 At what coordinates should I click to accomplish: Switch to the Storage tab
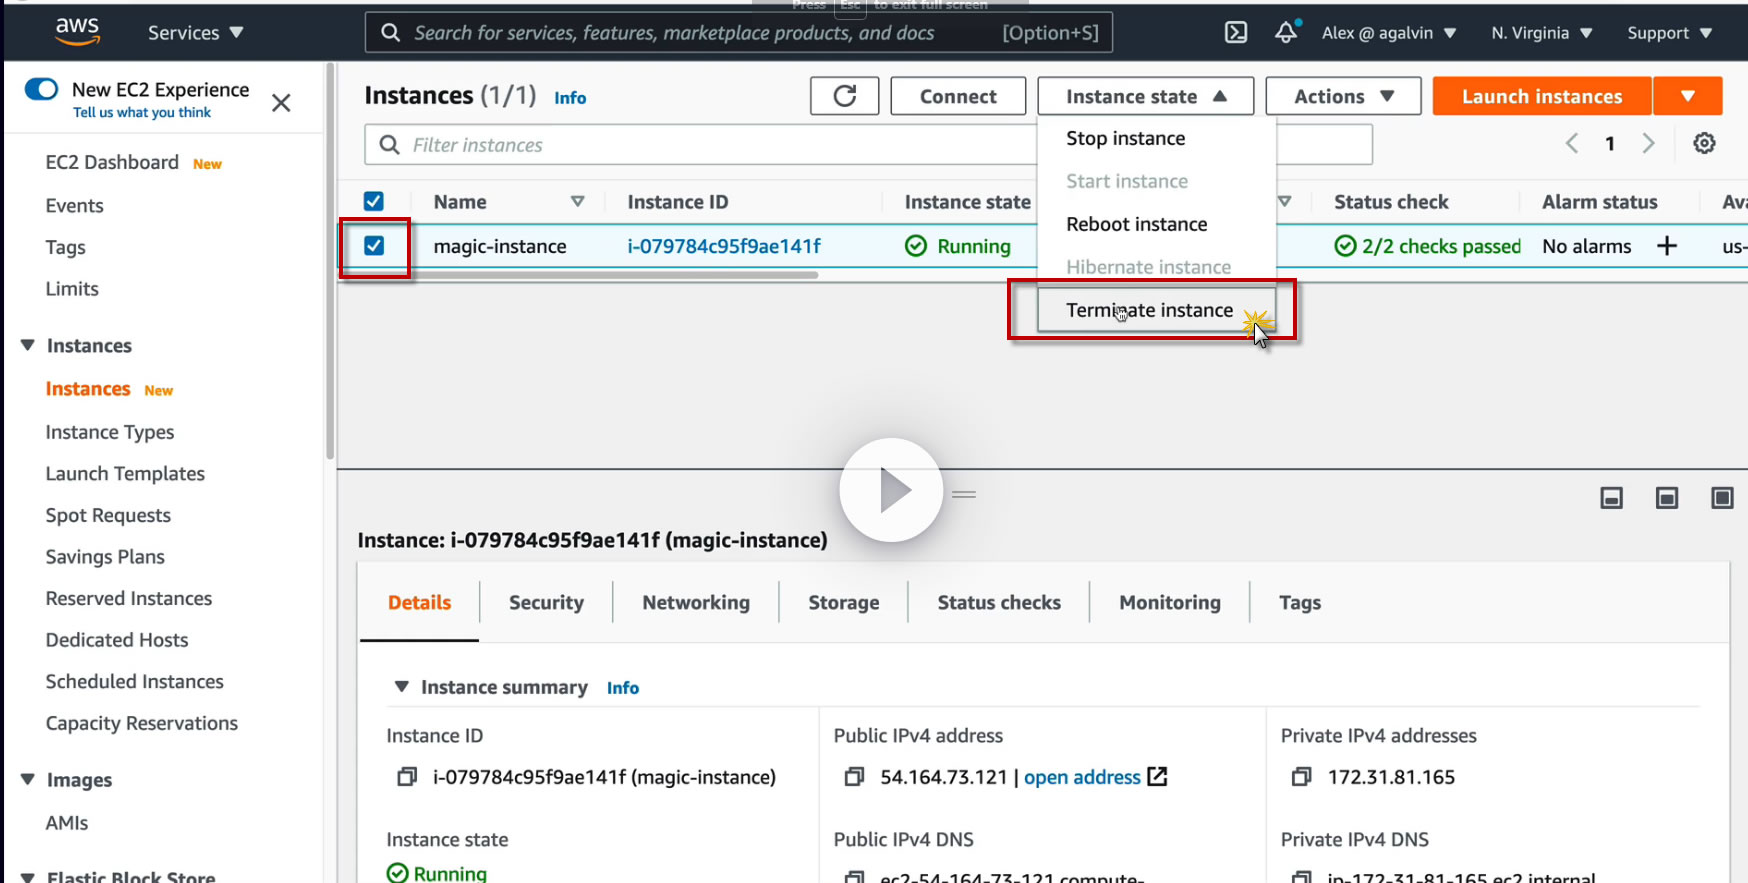coord(844,602)
